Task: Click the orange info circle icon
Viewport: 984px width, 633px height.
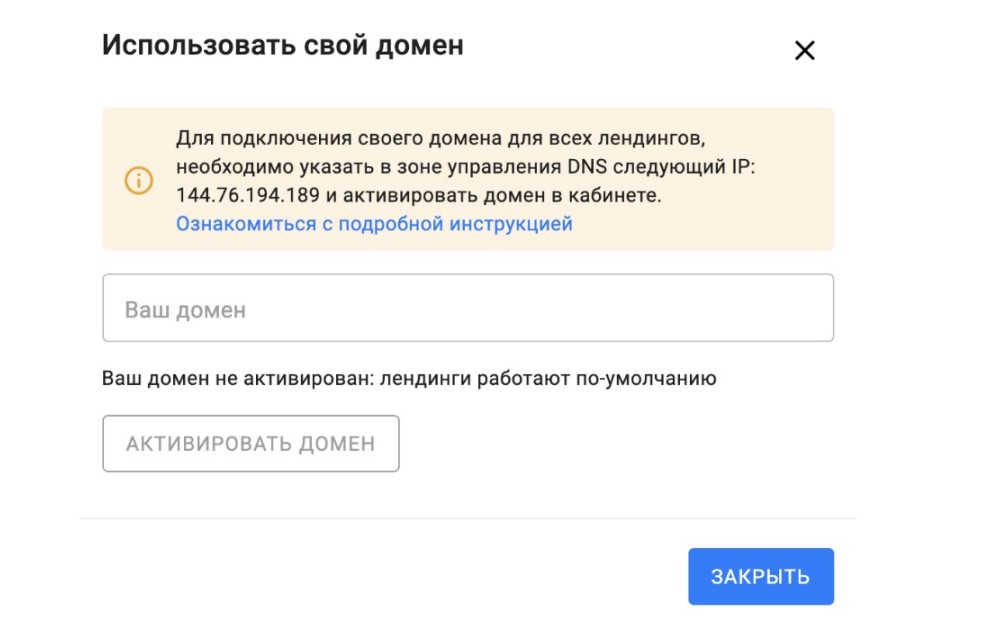Action: [x=138, y=181]
